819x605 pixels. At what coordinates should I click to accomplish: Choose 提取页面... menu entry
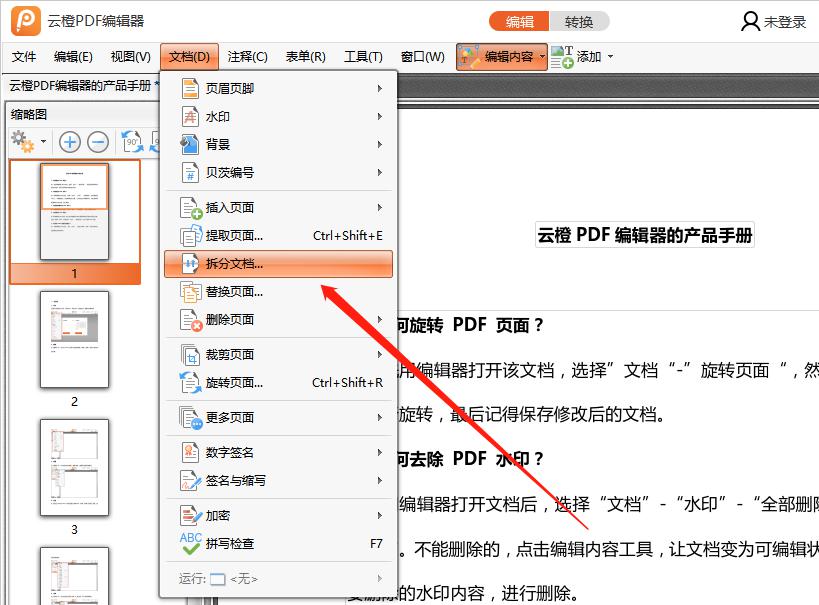[x=278, y=236]
